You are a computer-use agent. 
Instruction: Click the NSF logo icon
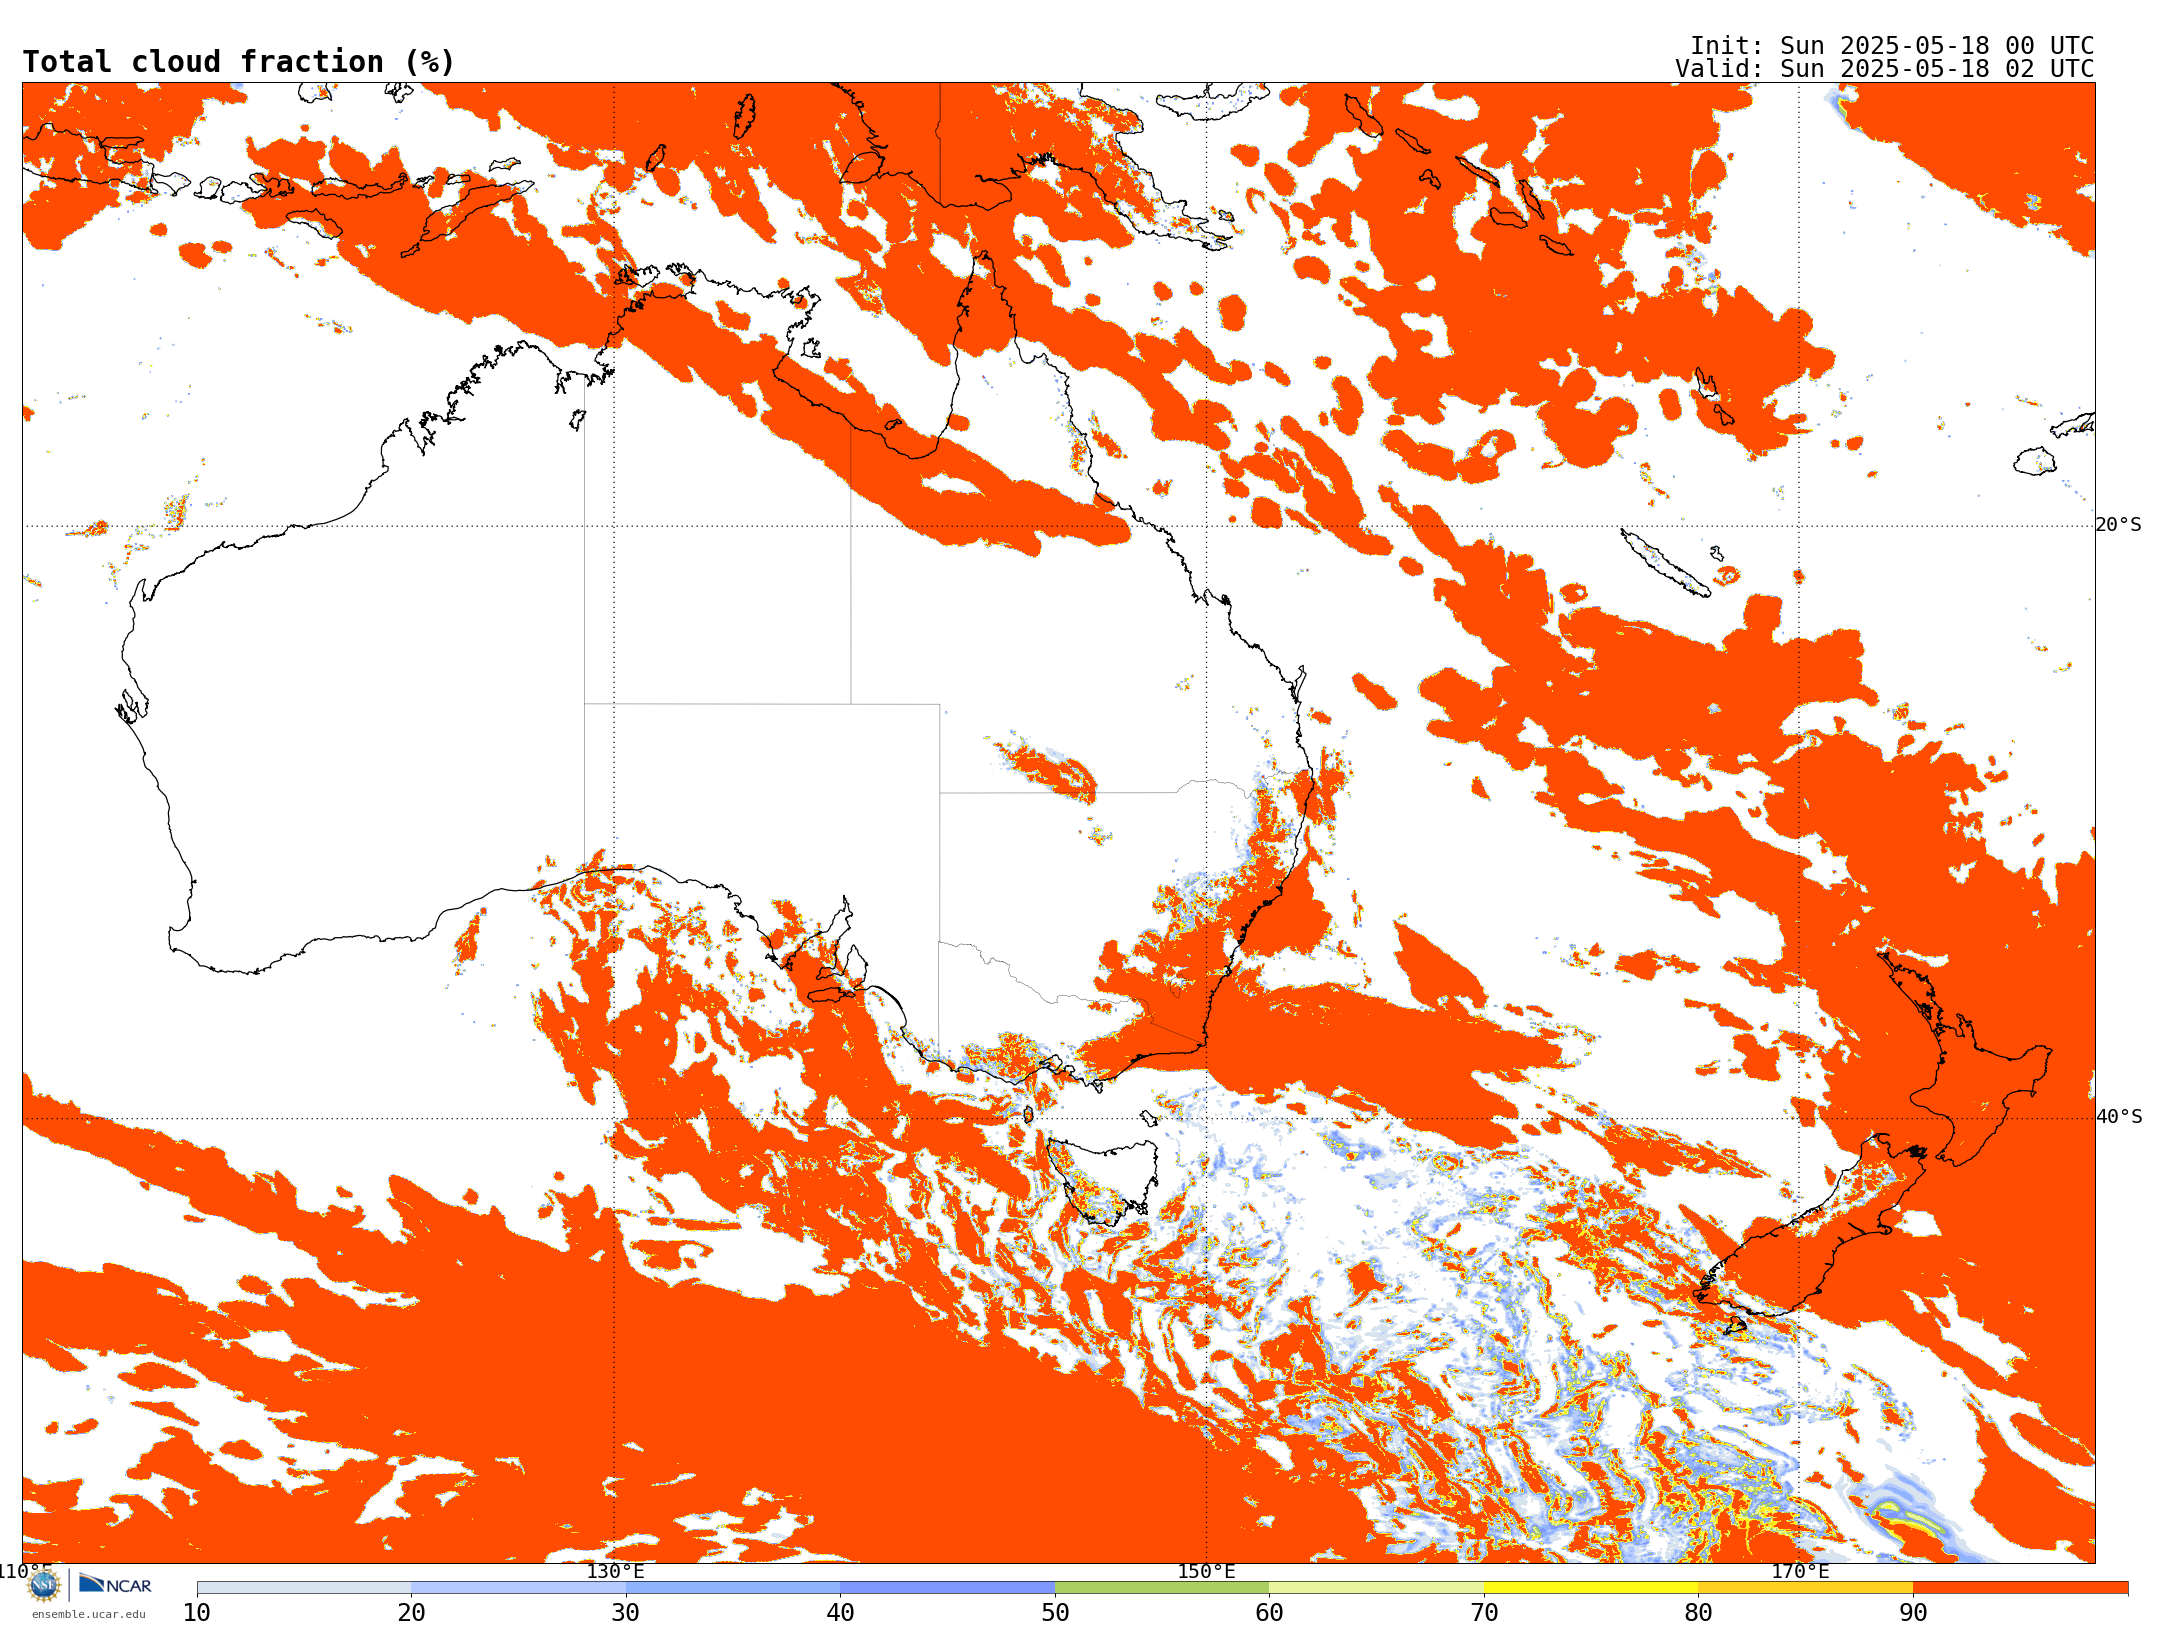tap(44, 1585)
